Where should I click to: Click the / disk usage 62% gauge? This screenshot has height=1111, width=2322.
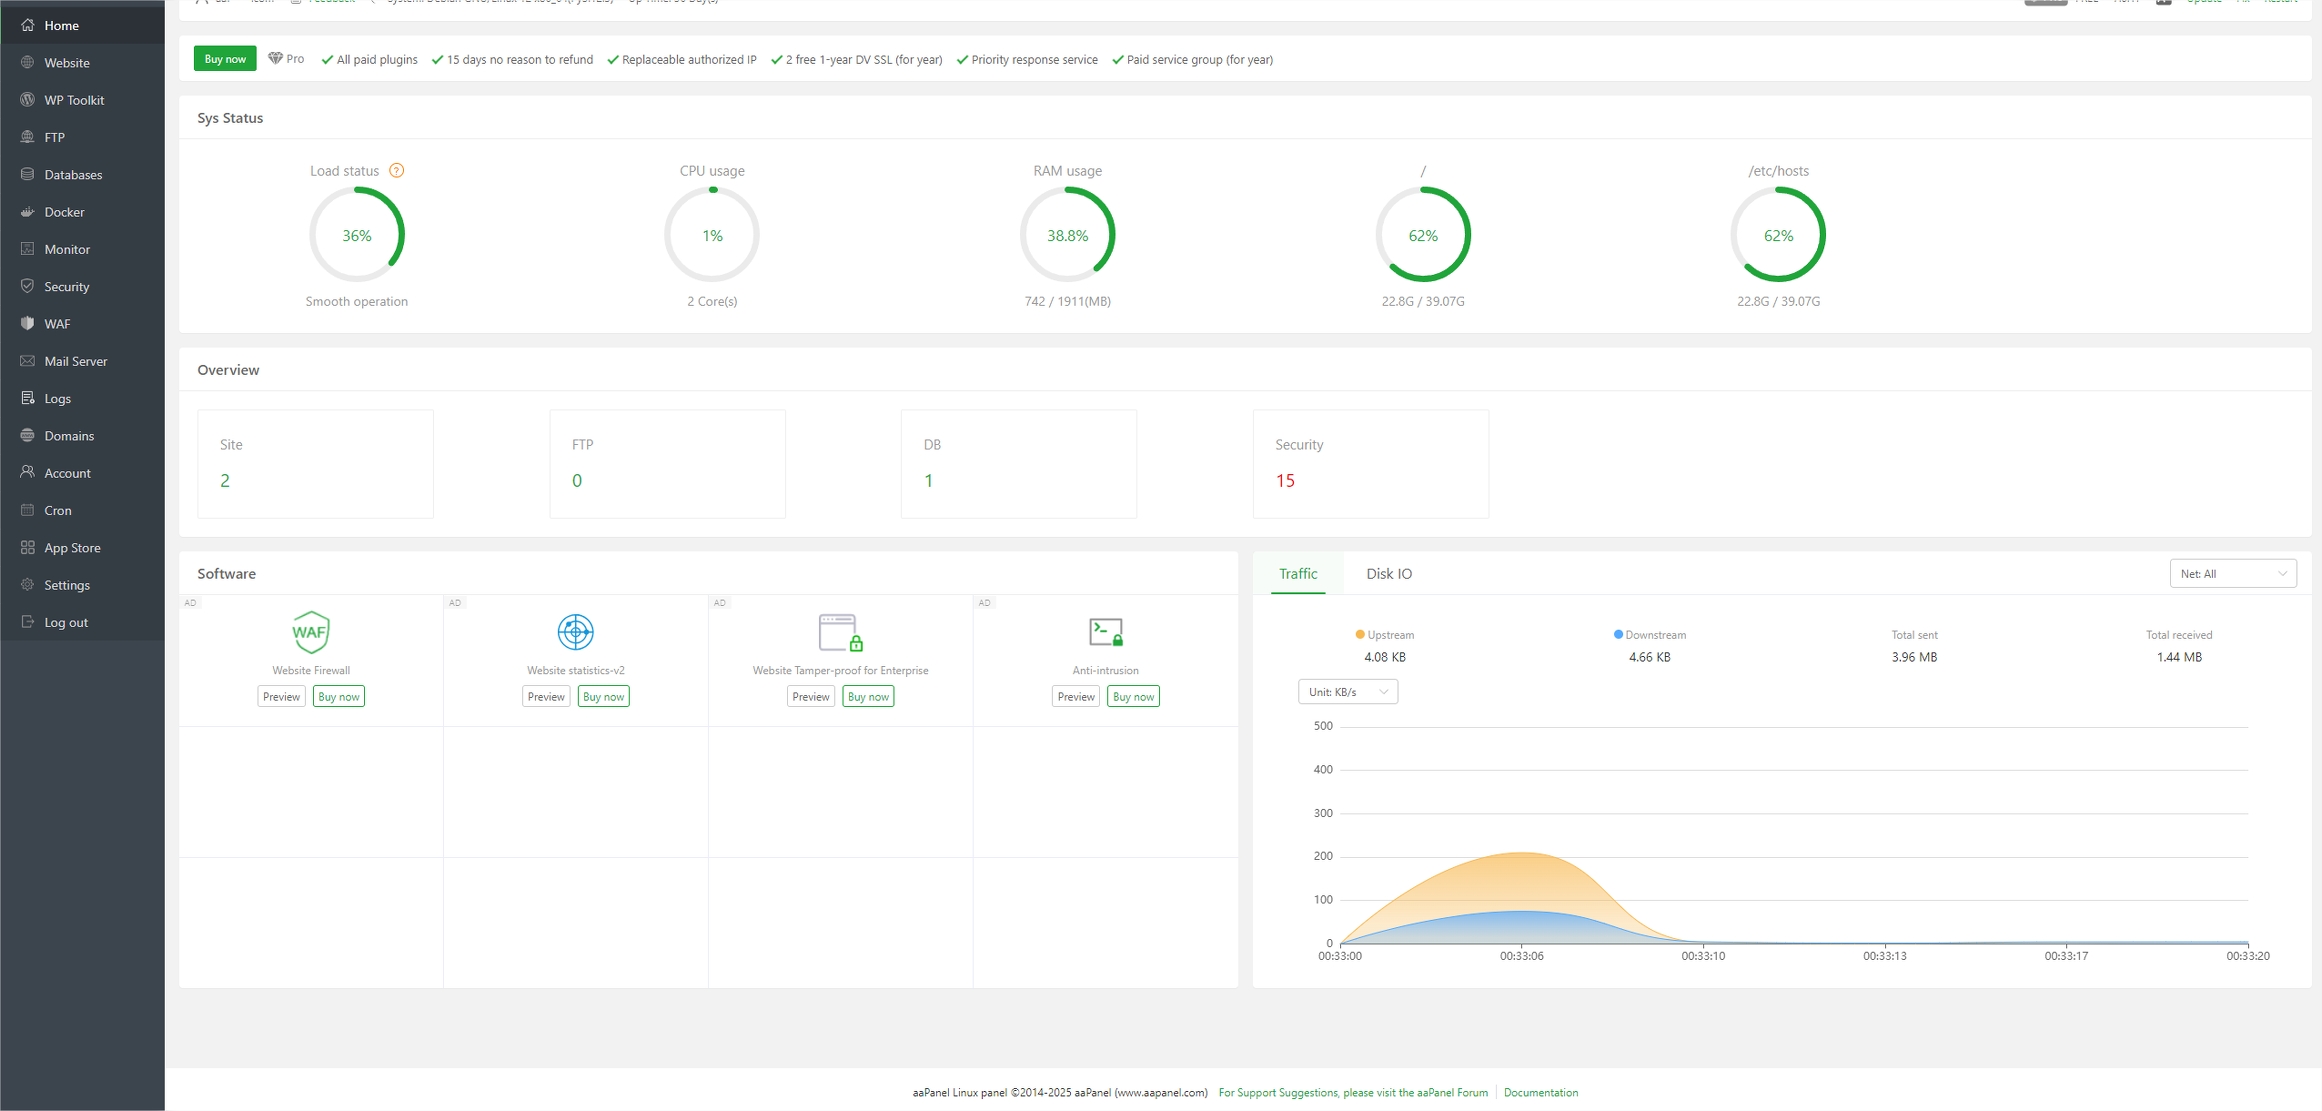tap(1423, 235)
